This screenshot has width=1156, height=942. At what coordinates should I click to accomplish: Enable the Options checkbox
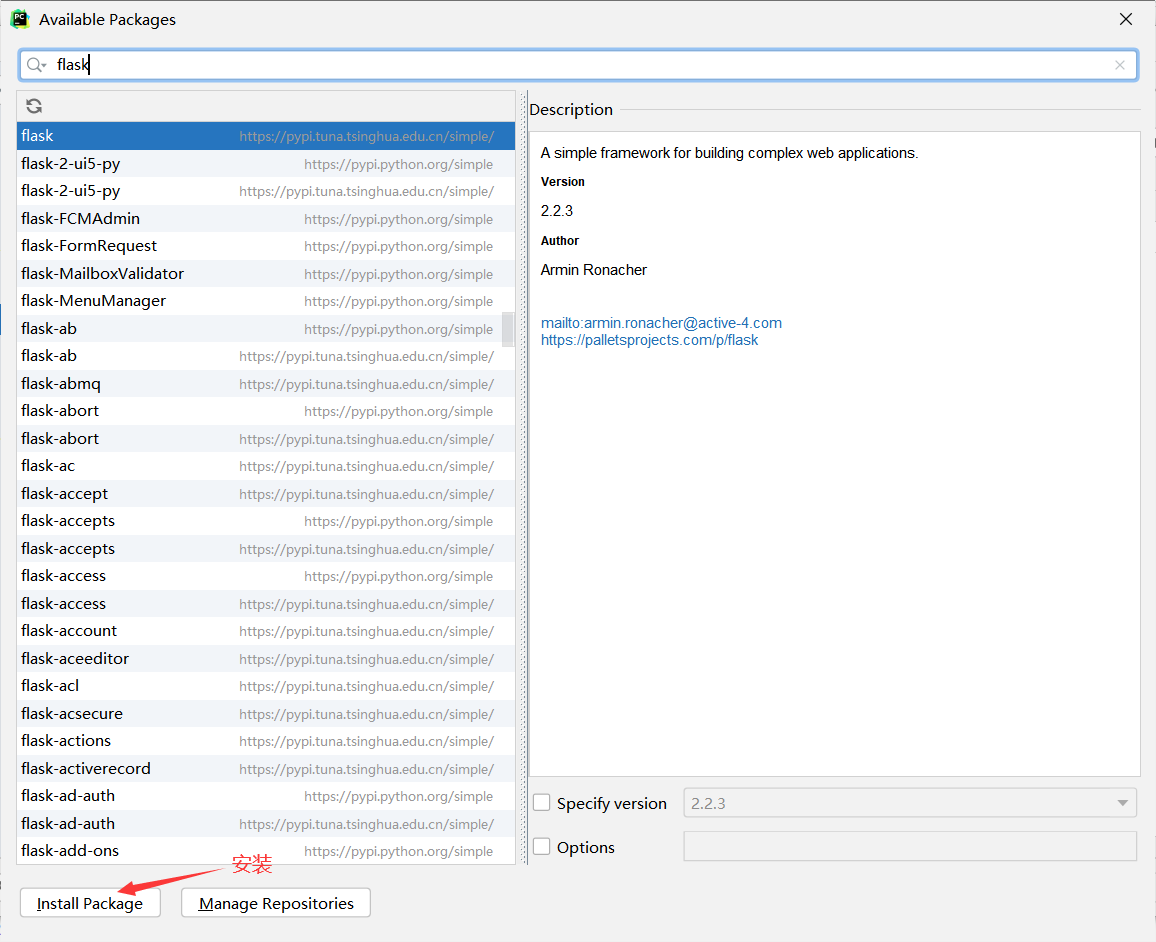[x=542, y=846]
